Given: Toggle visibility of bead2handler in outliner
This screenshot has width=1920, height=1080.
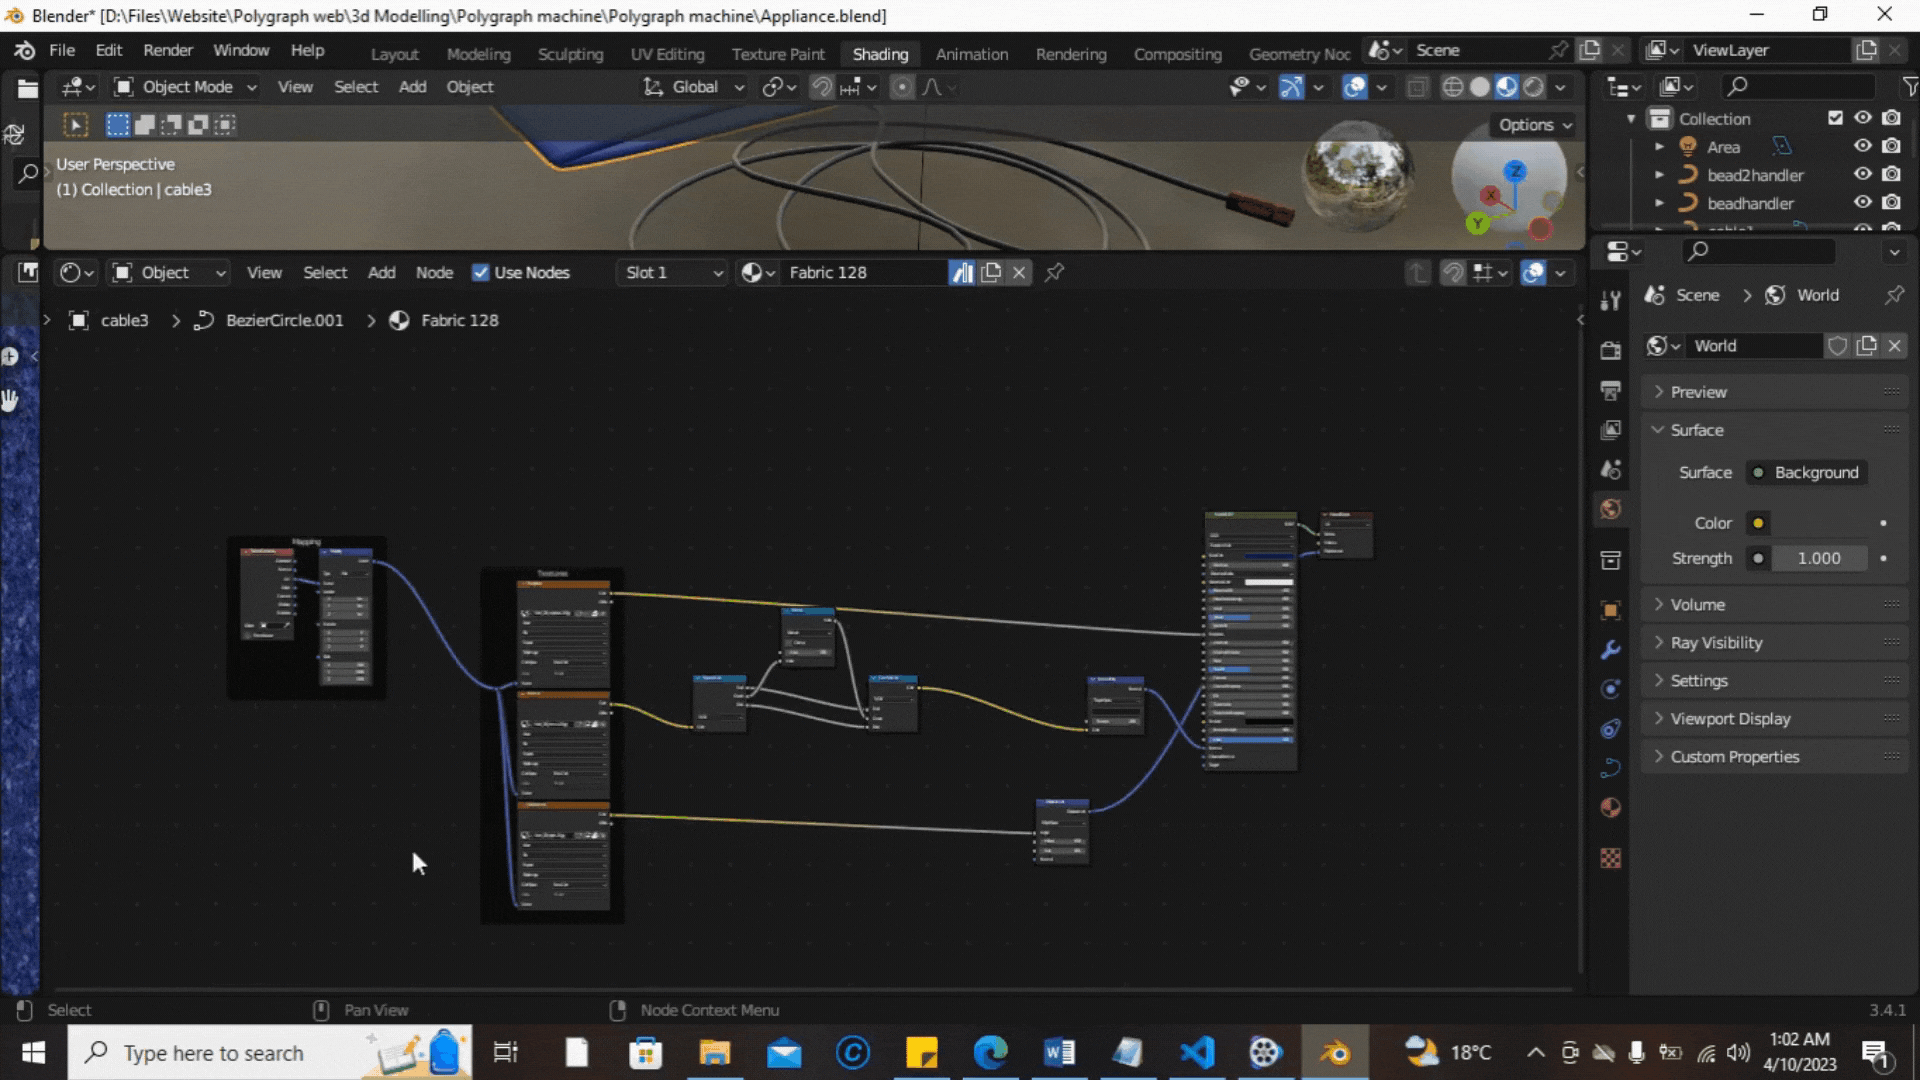Looking at the screenshot, I should pos(1863,174).
